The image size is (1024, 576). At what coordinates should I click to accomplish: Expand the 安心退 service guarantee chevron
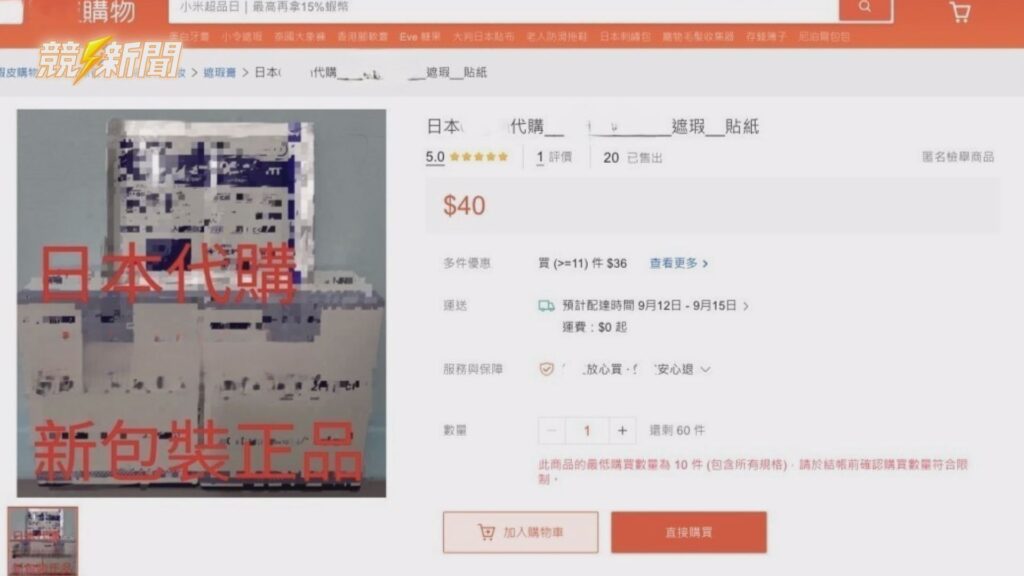coord(705,369)
